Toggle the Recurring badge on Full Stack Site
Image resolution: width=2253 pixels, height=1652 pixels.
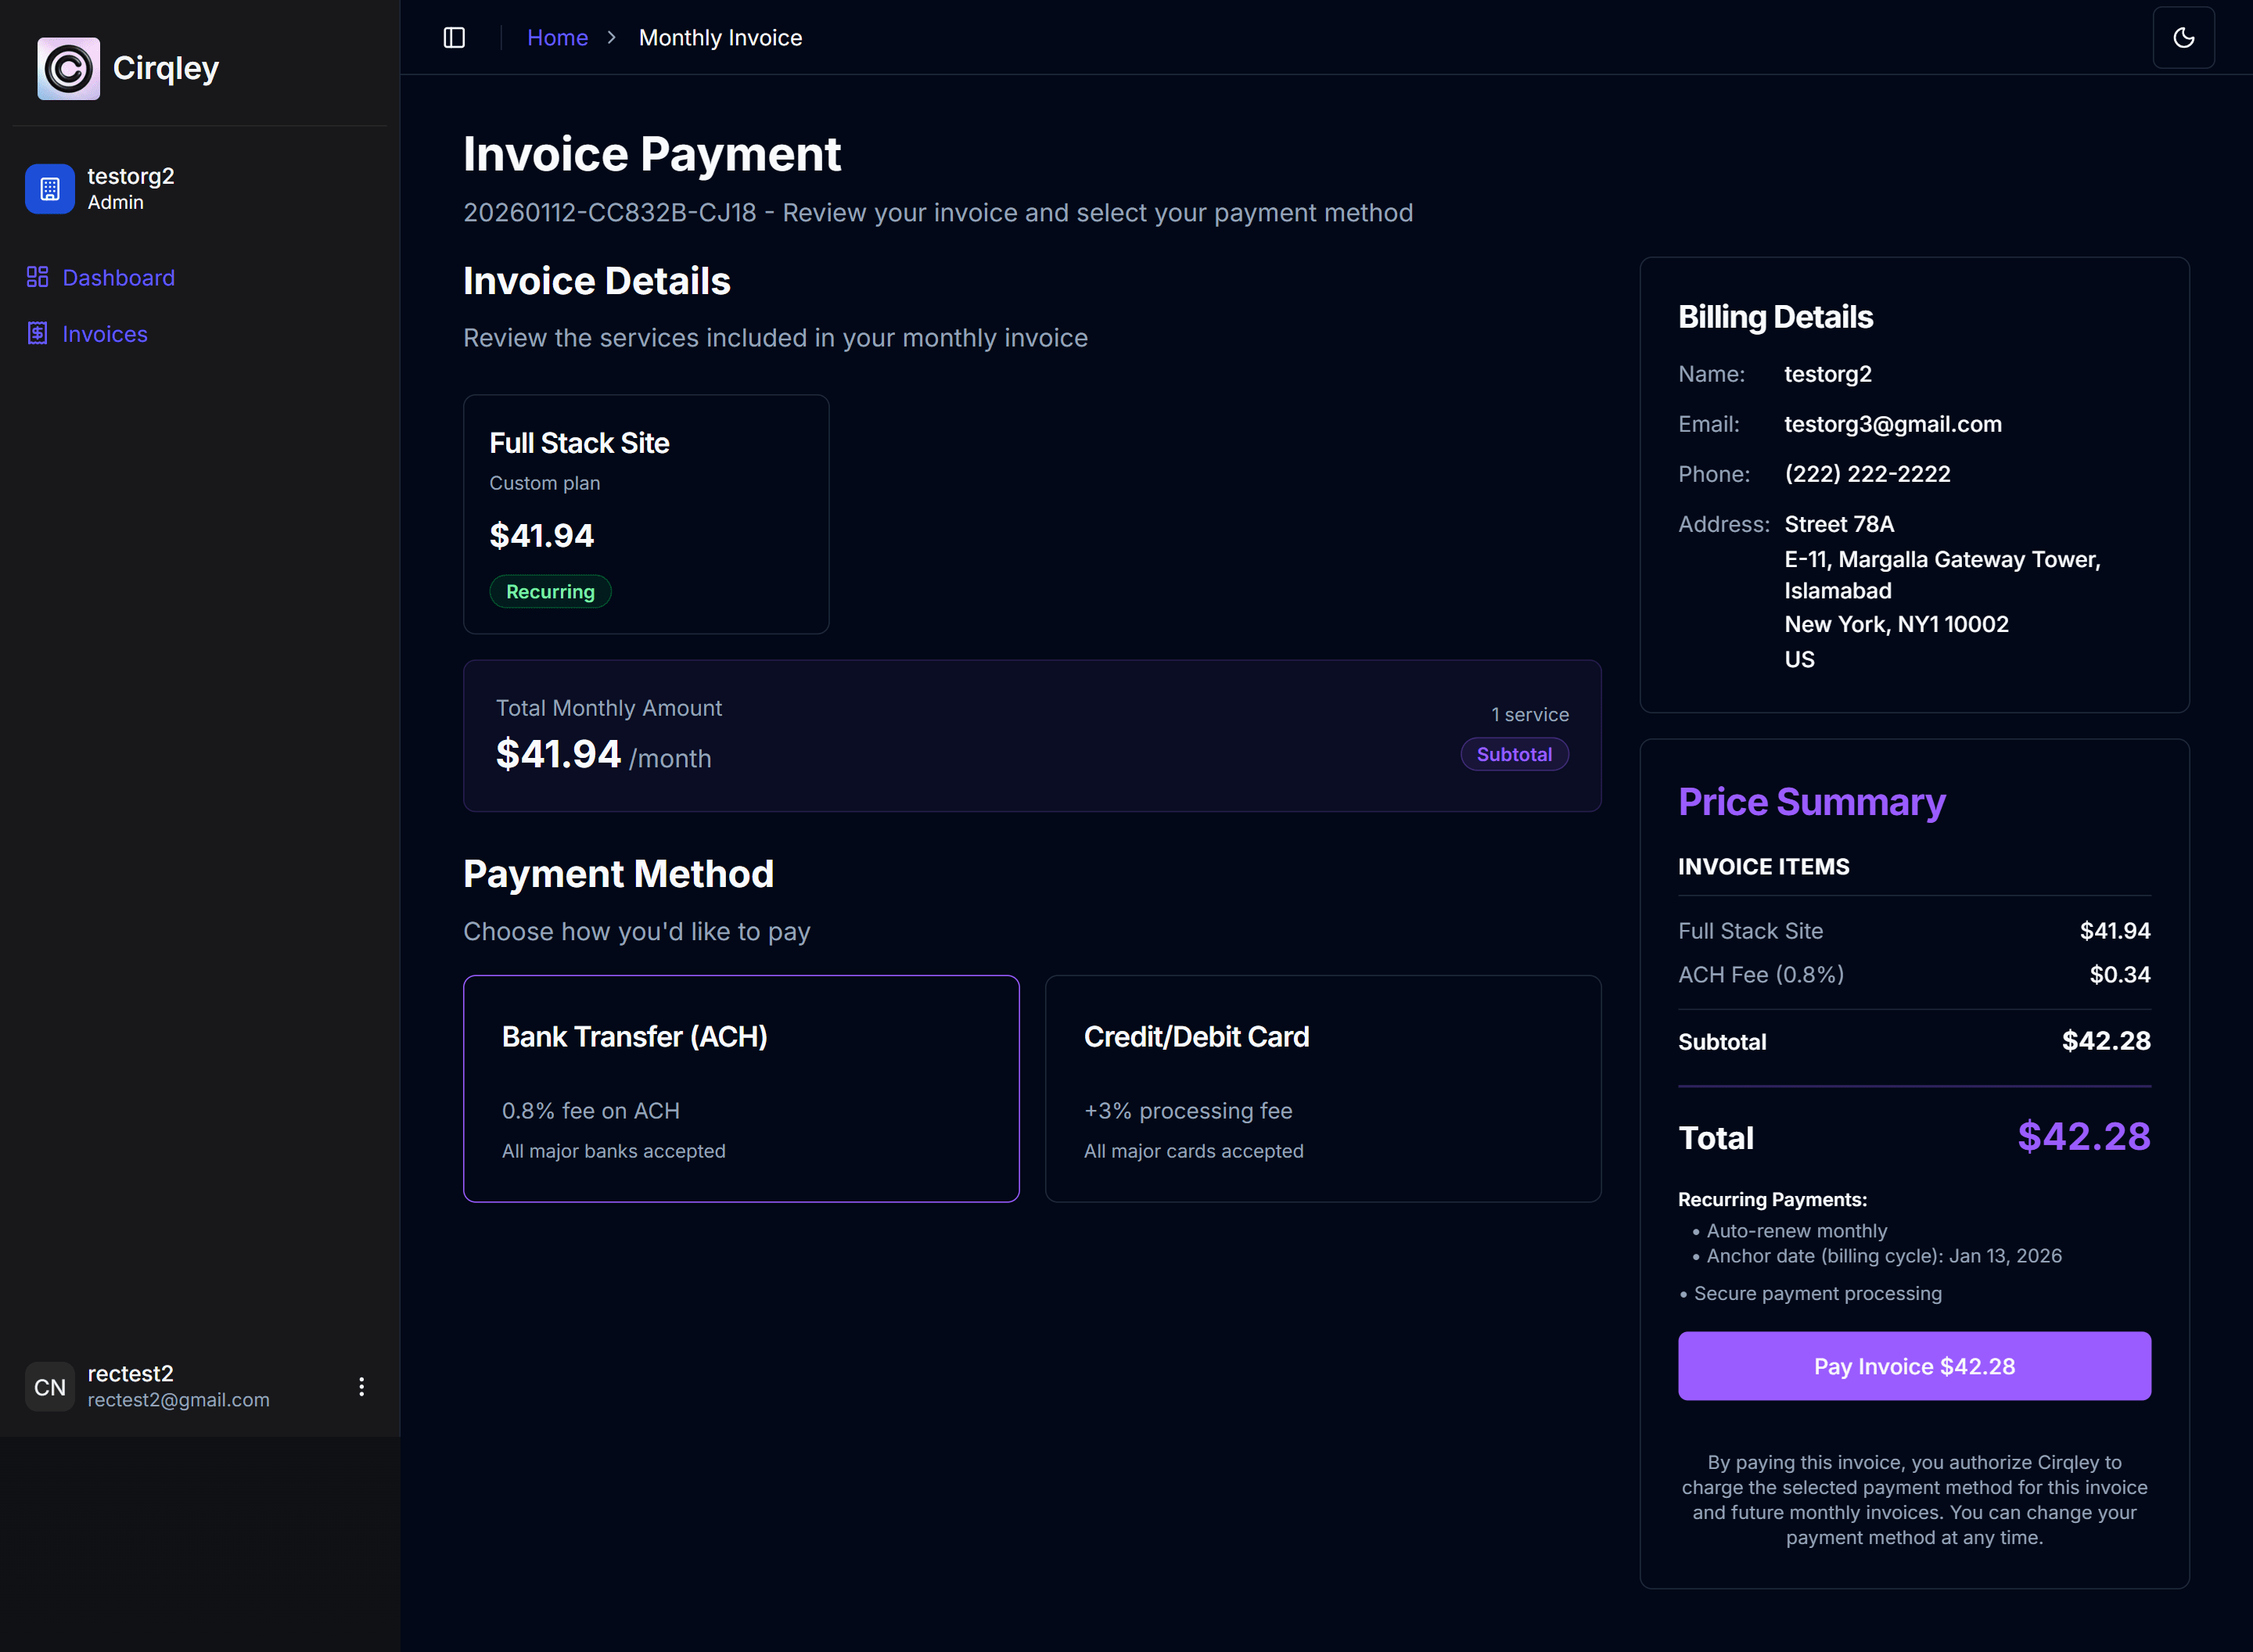tap(550, 591)
